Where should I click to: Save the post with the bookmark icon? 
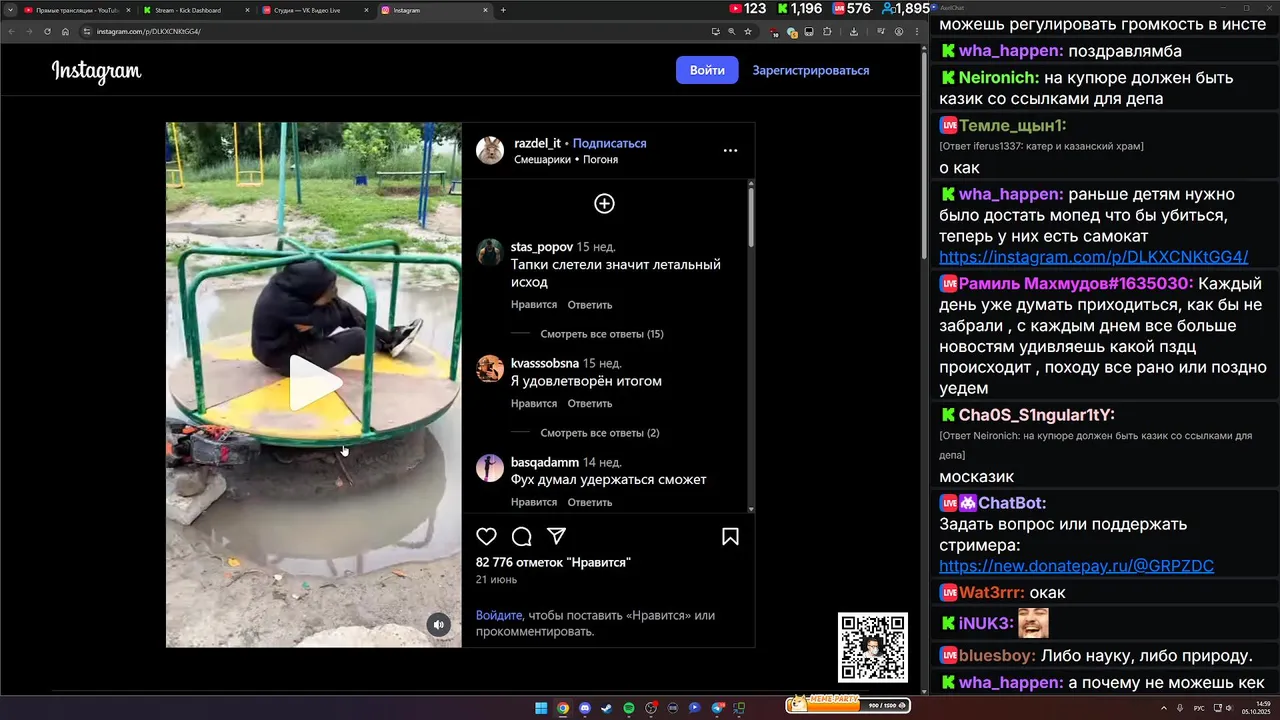pos(730,537)
